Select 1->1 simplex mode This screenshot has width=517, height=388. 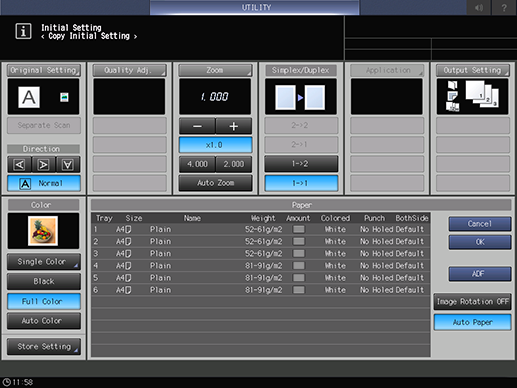(x=301, y=183)
